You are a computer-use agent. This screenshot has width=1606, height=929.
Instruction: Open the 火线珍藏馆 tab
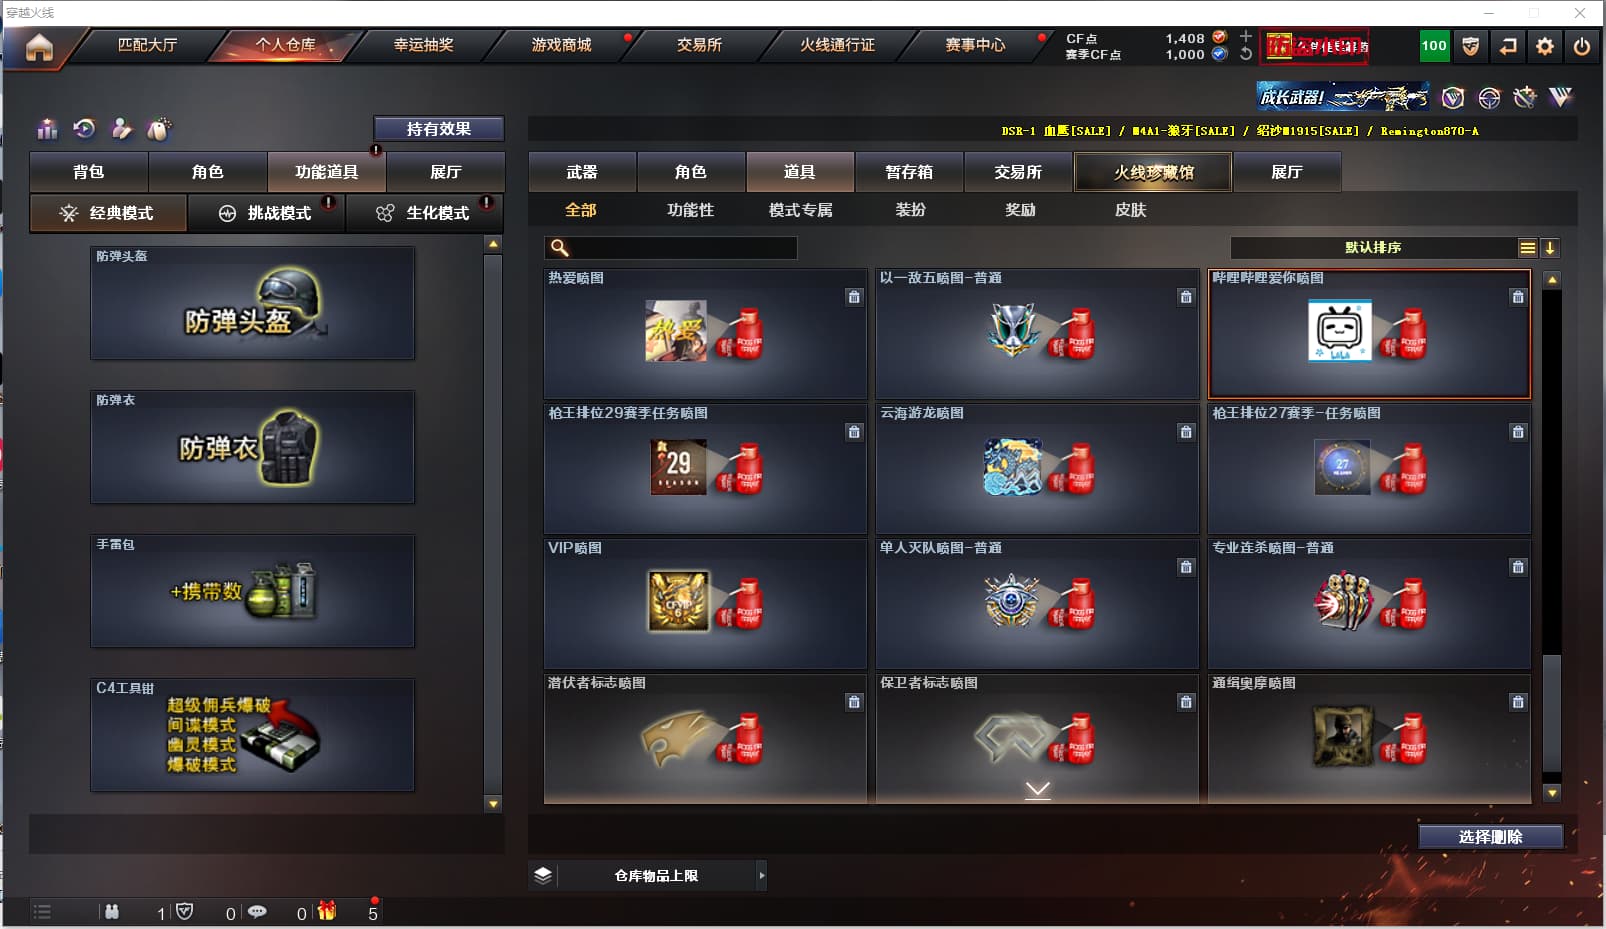1153,172
